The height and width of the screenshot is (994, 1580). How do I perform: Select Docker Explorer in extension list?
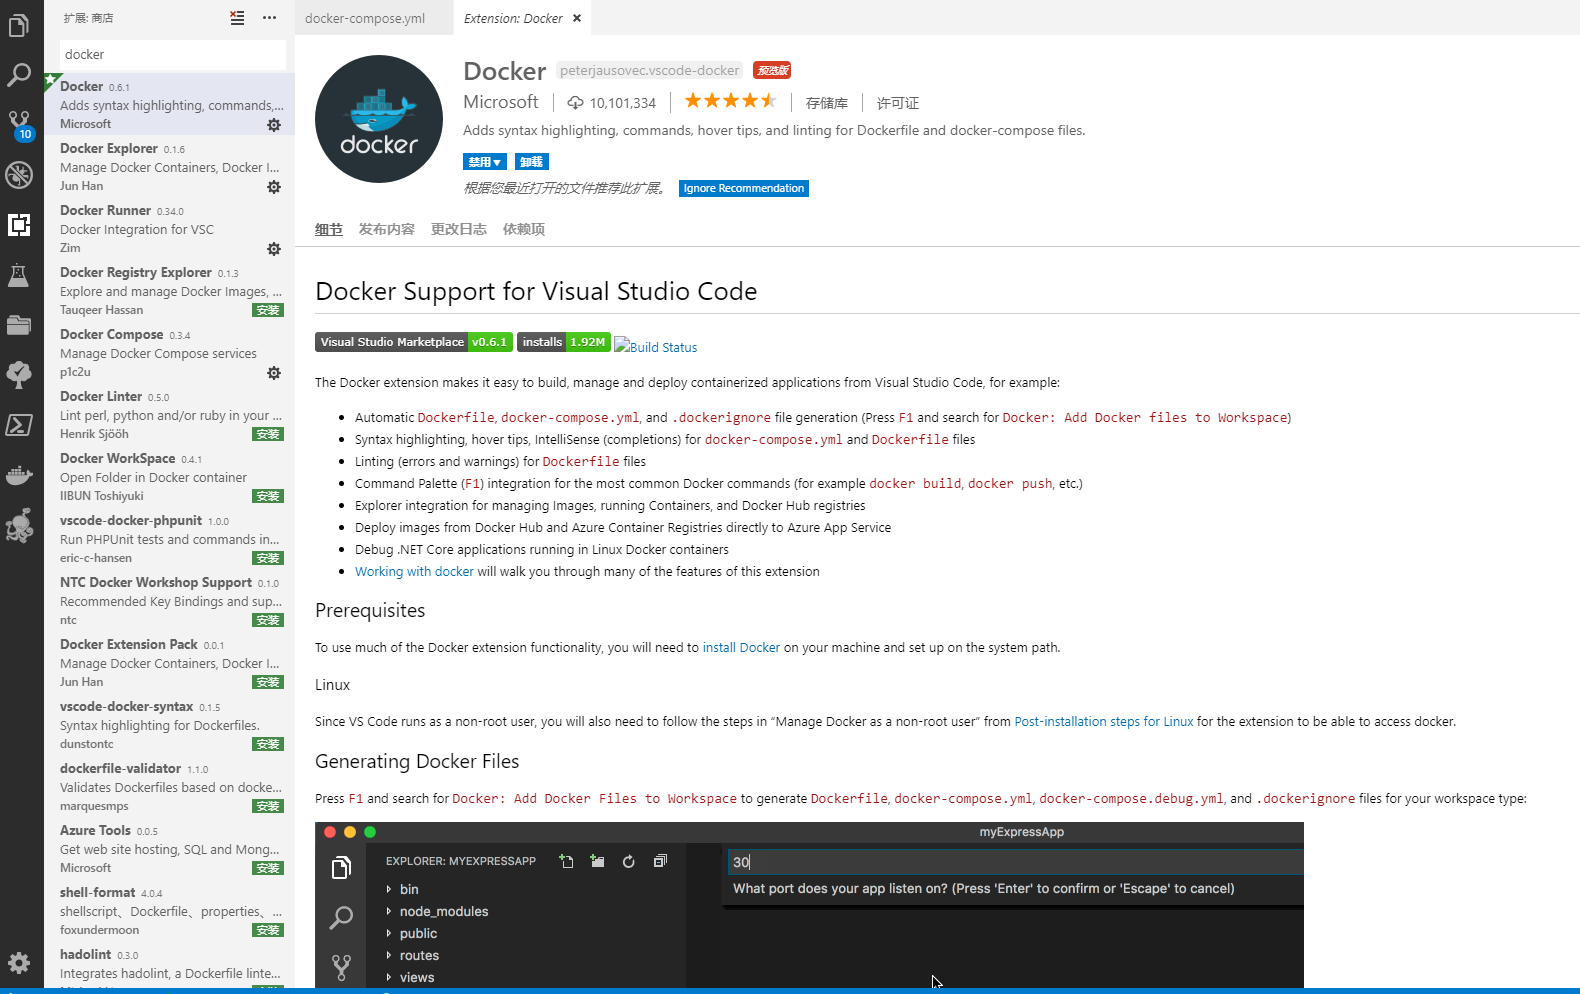[170, 166]
